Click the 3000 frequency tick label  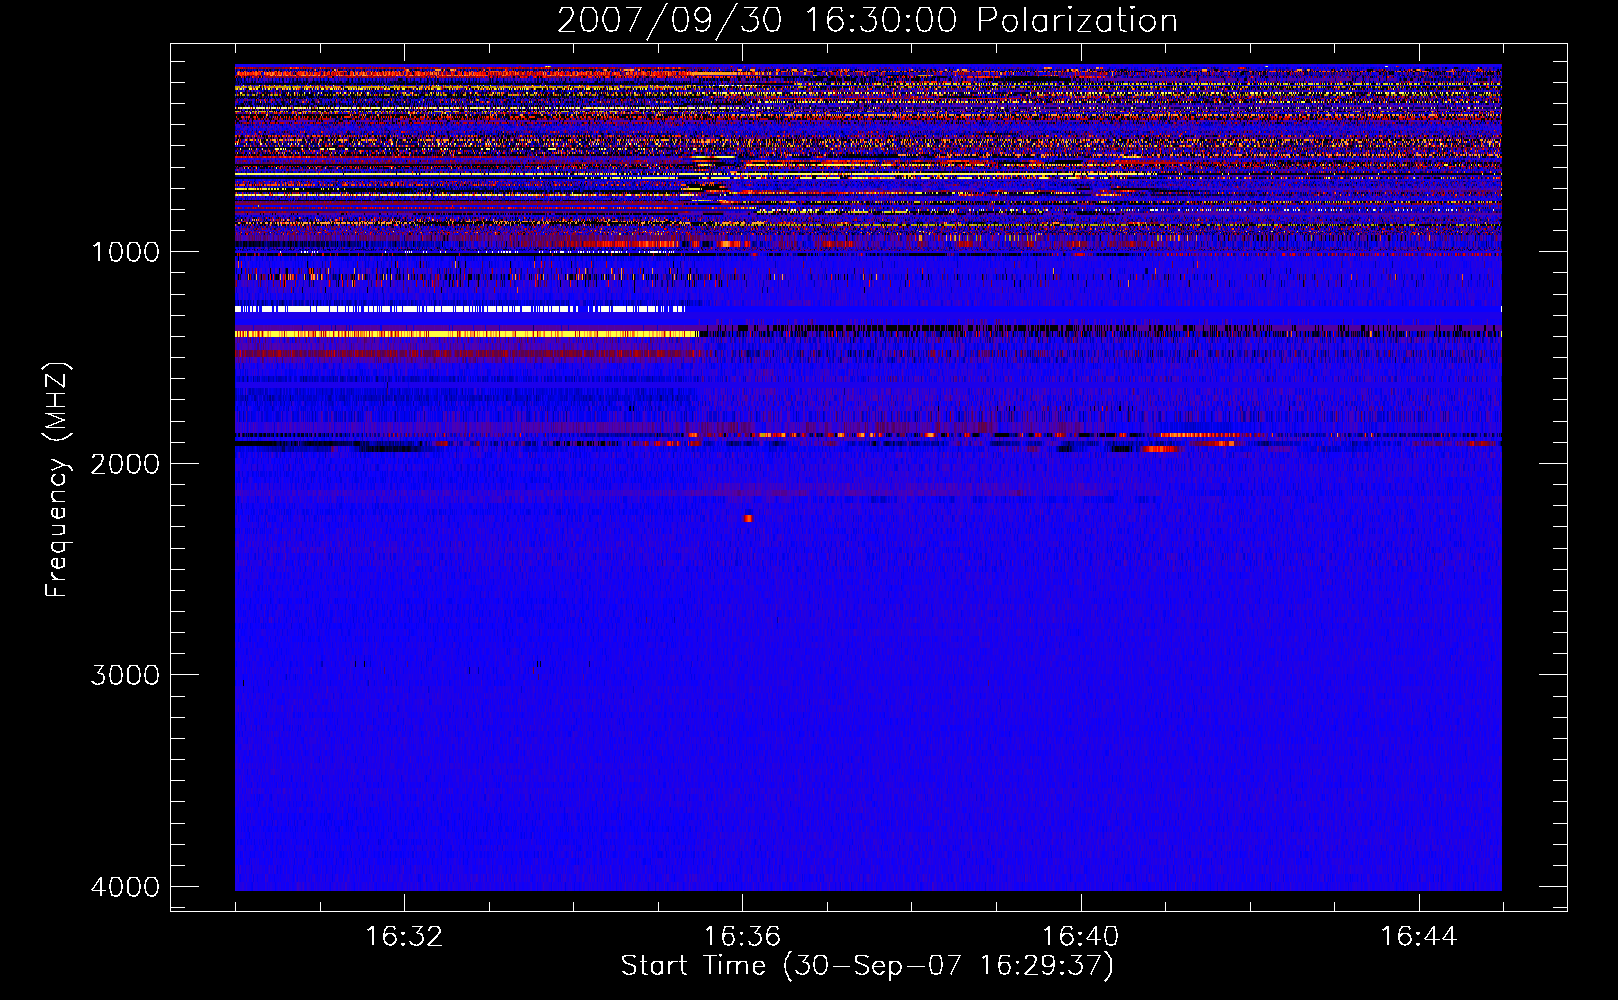coord(125,674)
